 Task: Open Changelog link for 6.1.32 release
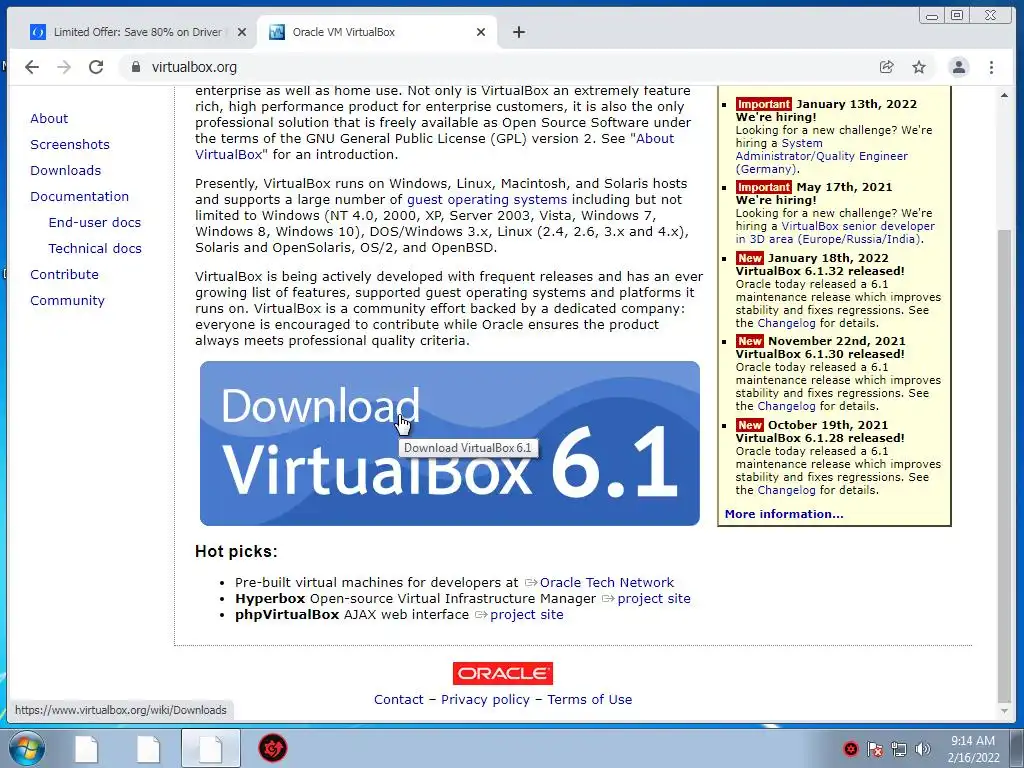click(x=786, y=323)
